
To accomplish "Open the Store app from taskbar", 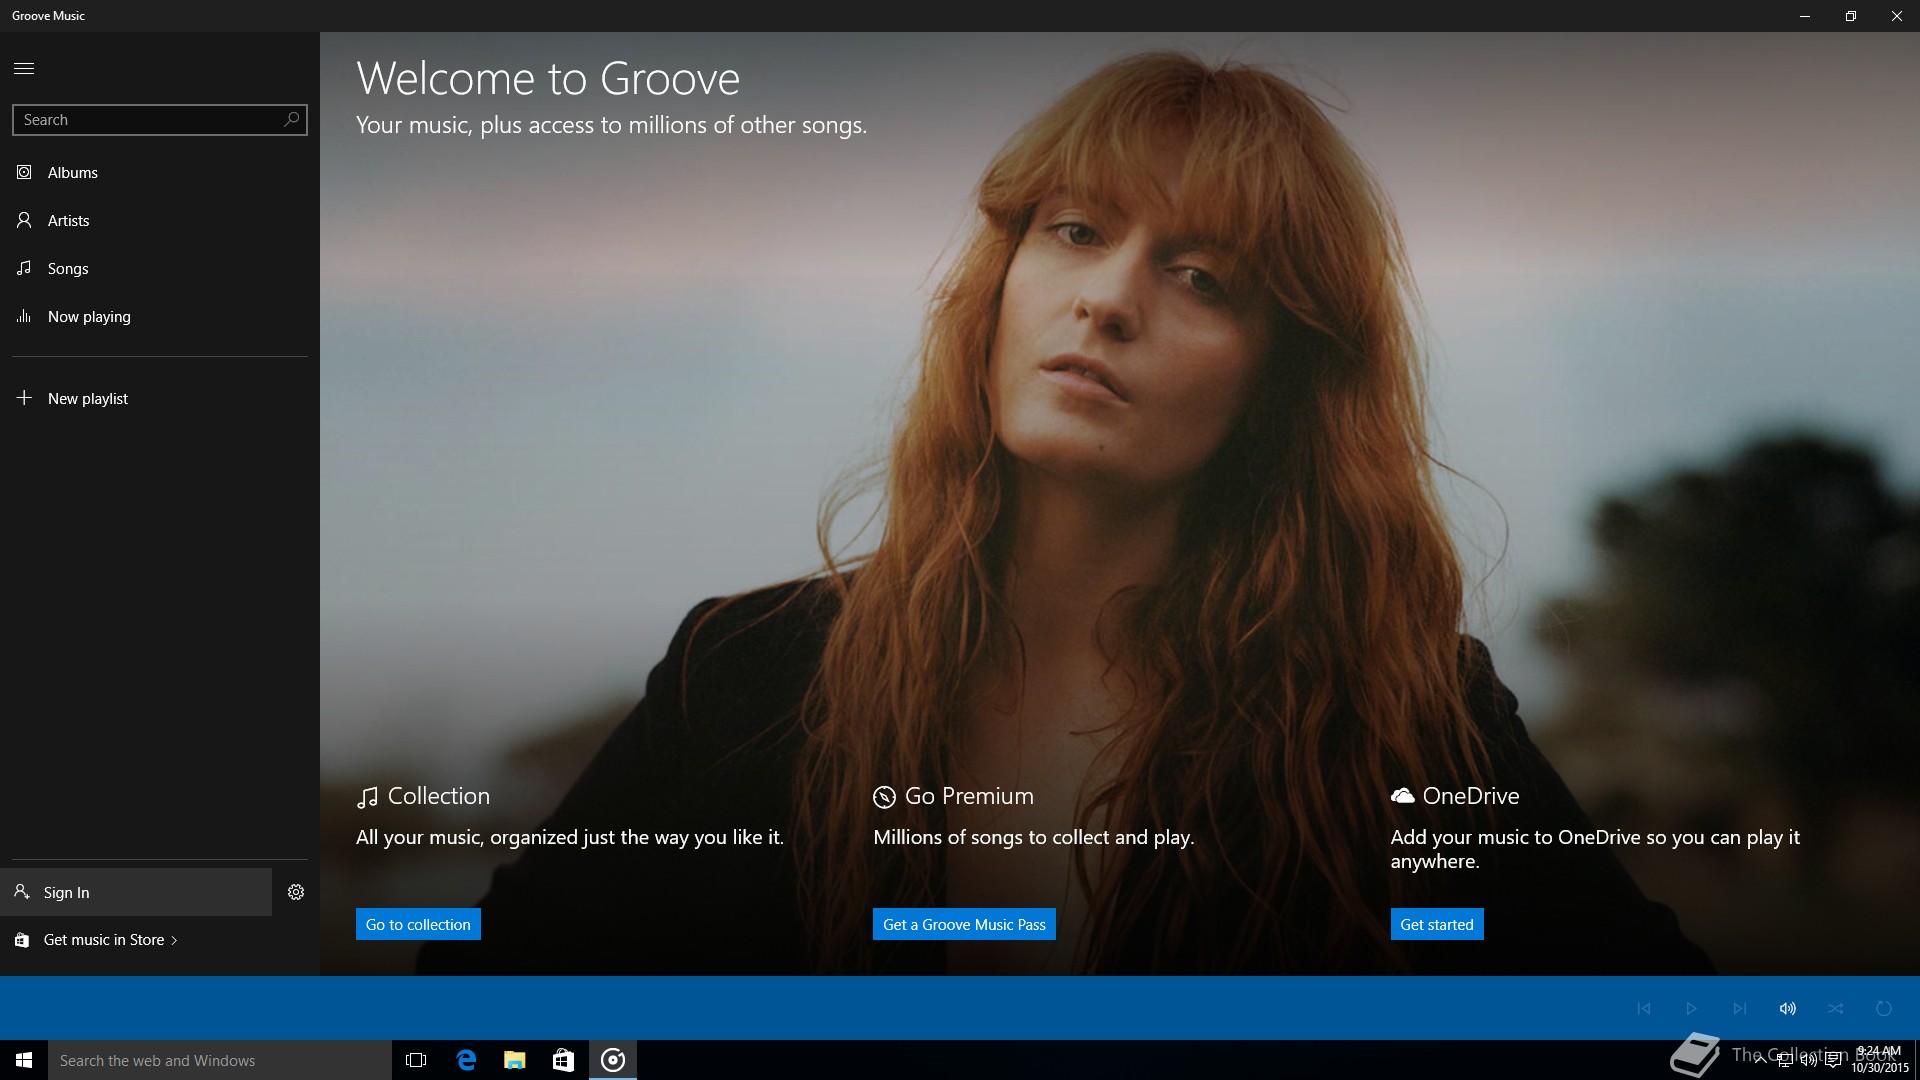I will click(564, 1060).
